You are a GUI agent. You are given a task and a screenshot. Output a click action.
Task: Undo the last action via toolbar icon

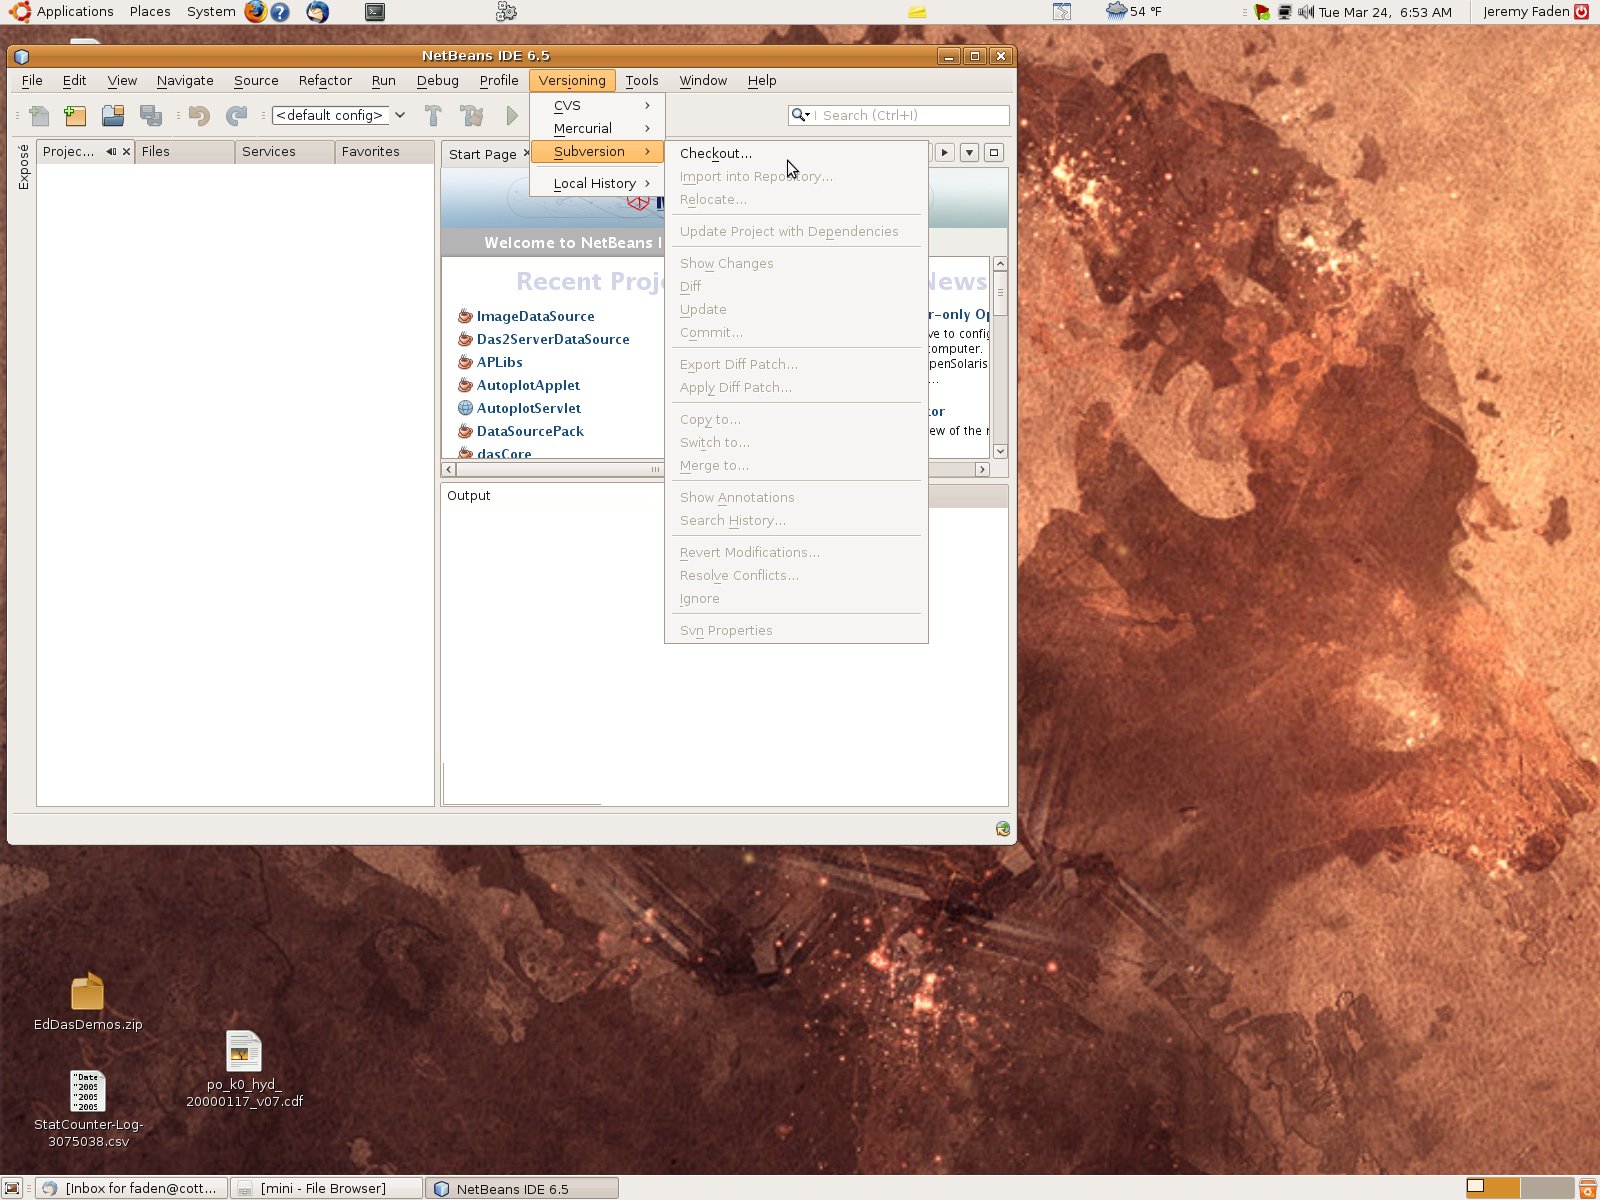[198, 115]
